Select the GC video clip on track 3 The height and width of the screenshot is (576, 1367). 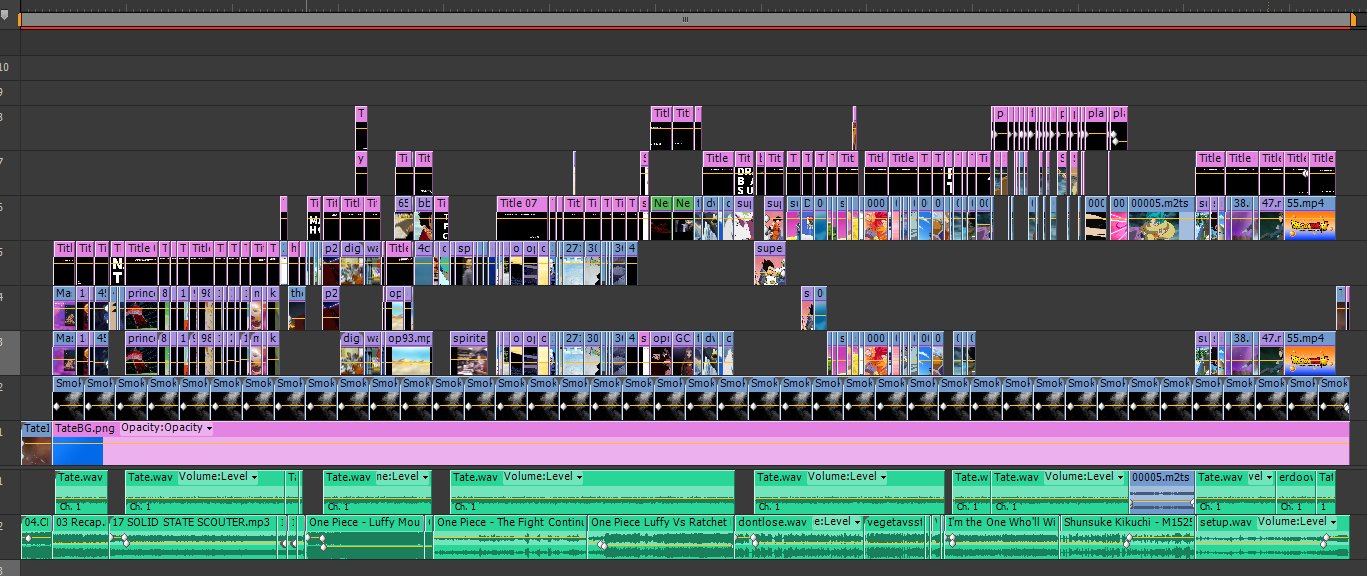(x=683, y=351)
